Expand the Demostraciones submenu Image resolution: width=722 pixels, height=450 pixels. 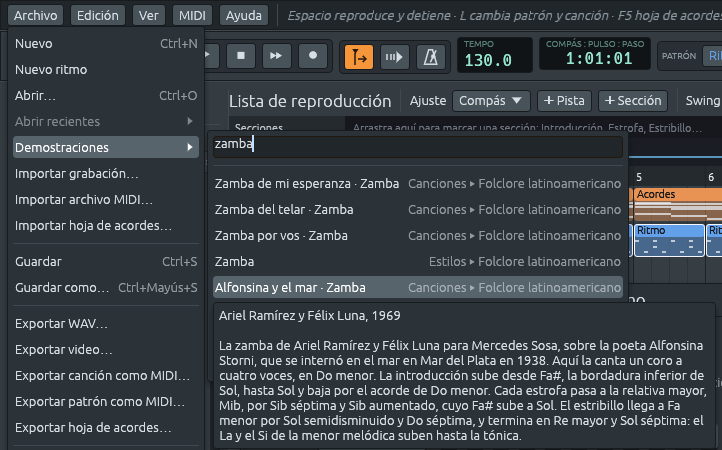coord(106,147)
